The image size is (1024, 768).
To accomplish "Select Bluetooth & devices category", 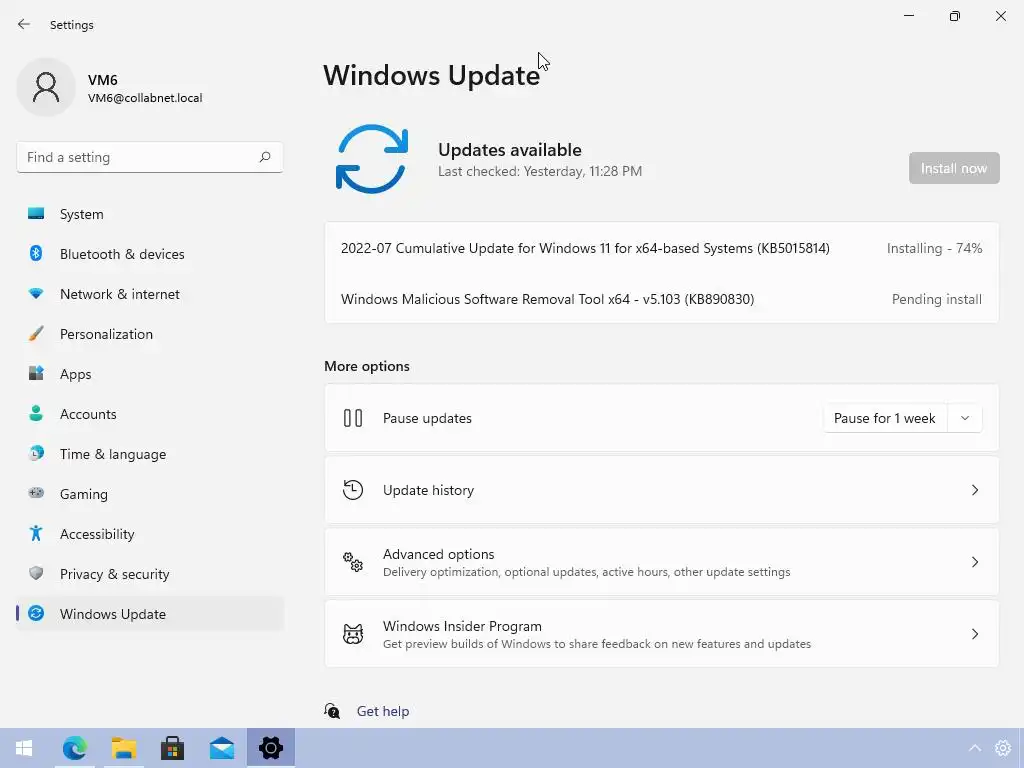I will point(150,254).
